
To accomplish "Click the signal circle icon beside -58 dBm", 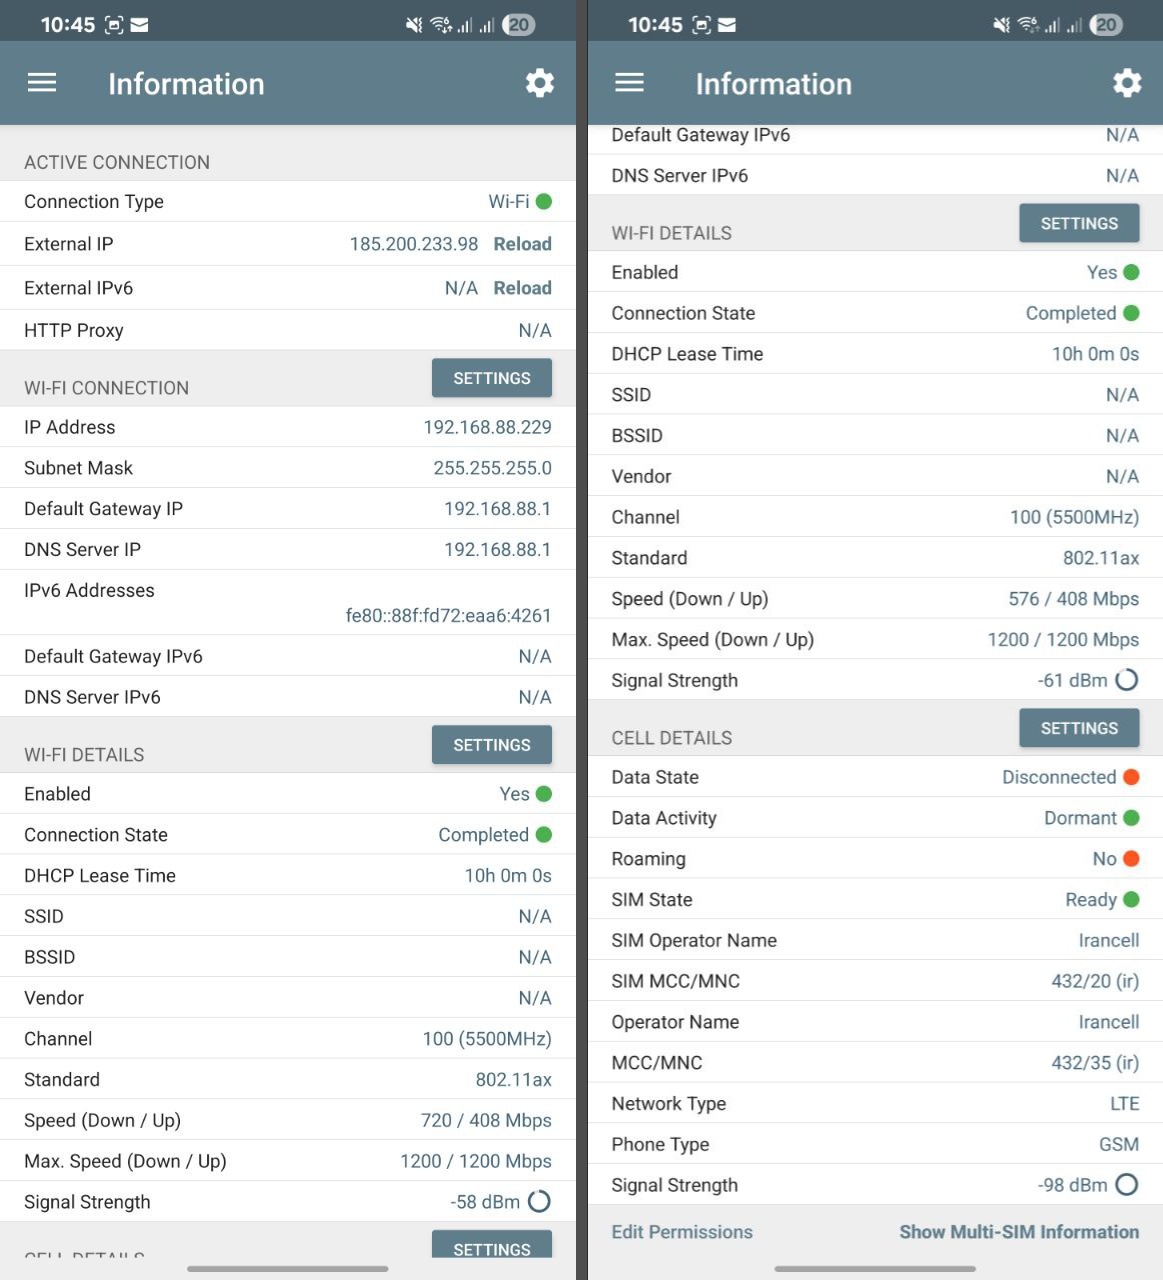I will click(x=539, y=1202).
